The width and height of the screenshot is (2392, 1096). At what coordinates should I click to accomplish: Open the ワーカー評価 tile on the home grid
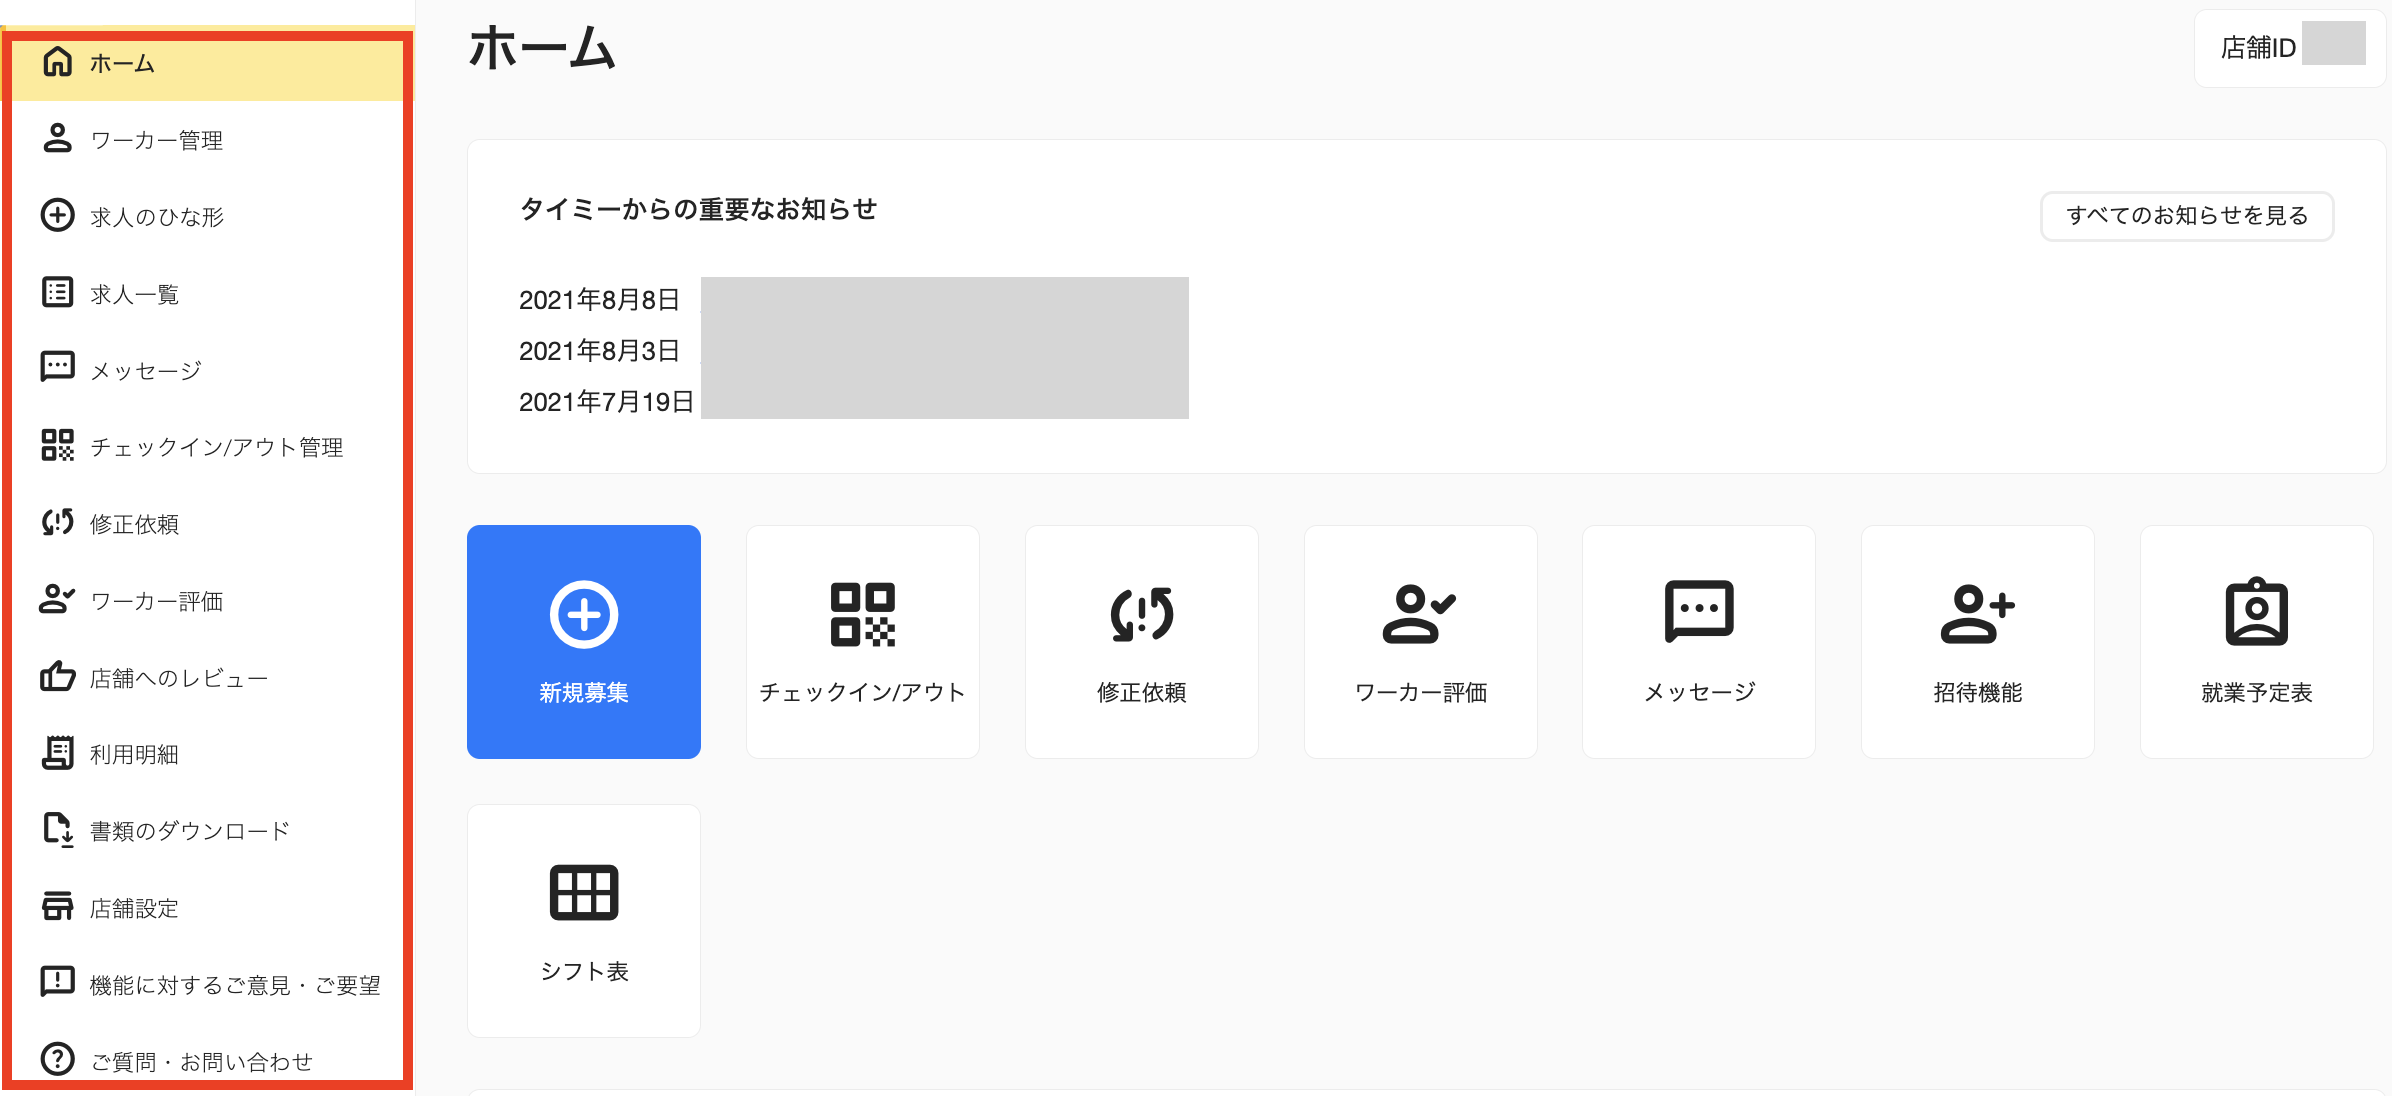tap(1421, 642)
